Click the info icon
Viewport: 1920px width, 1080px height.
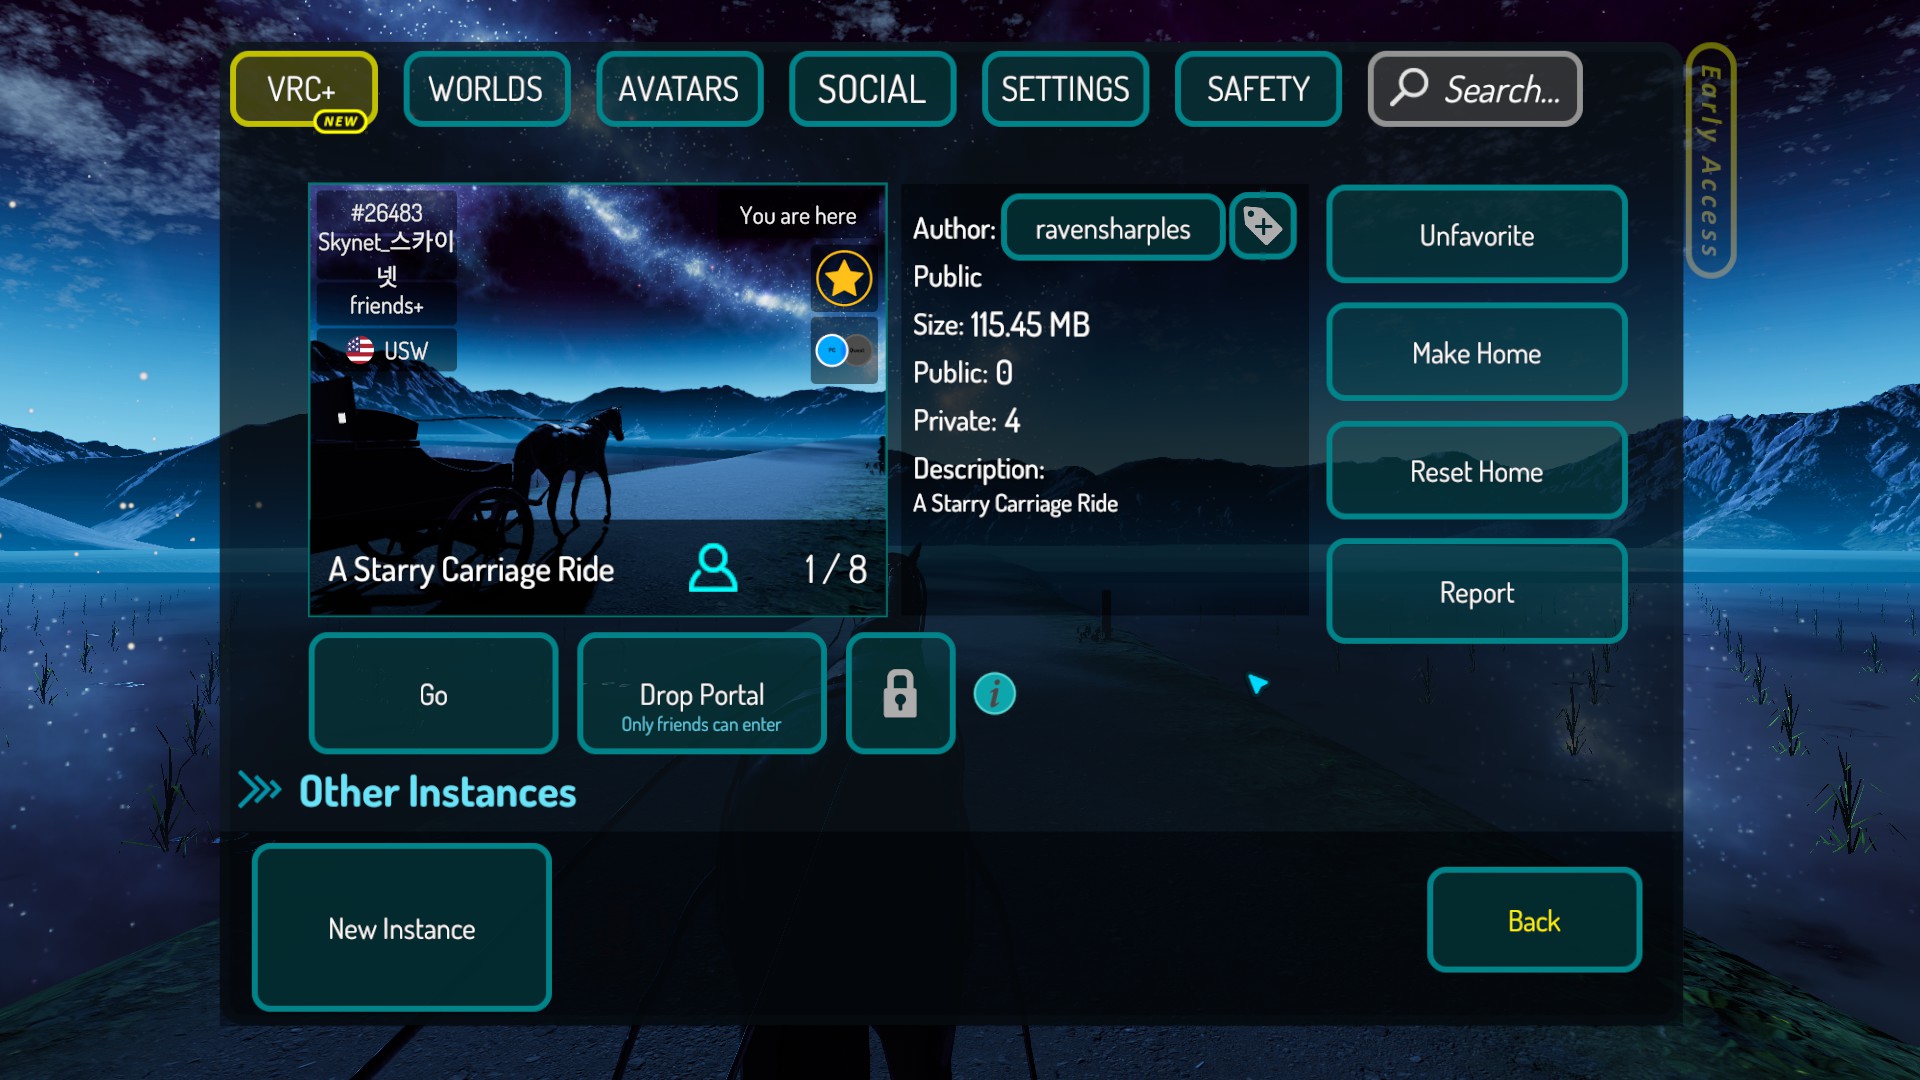coord(995,694)
